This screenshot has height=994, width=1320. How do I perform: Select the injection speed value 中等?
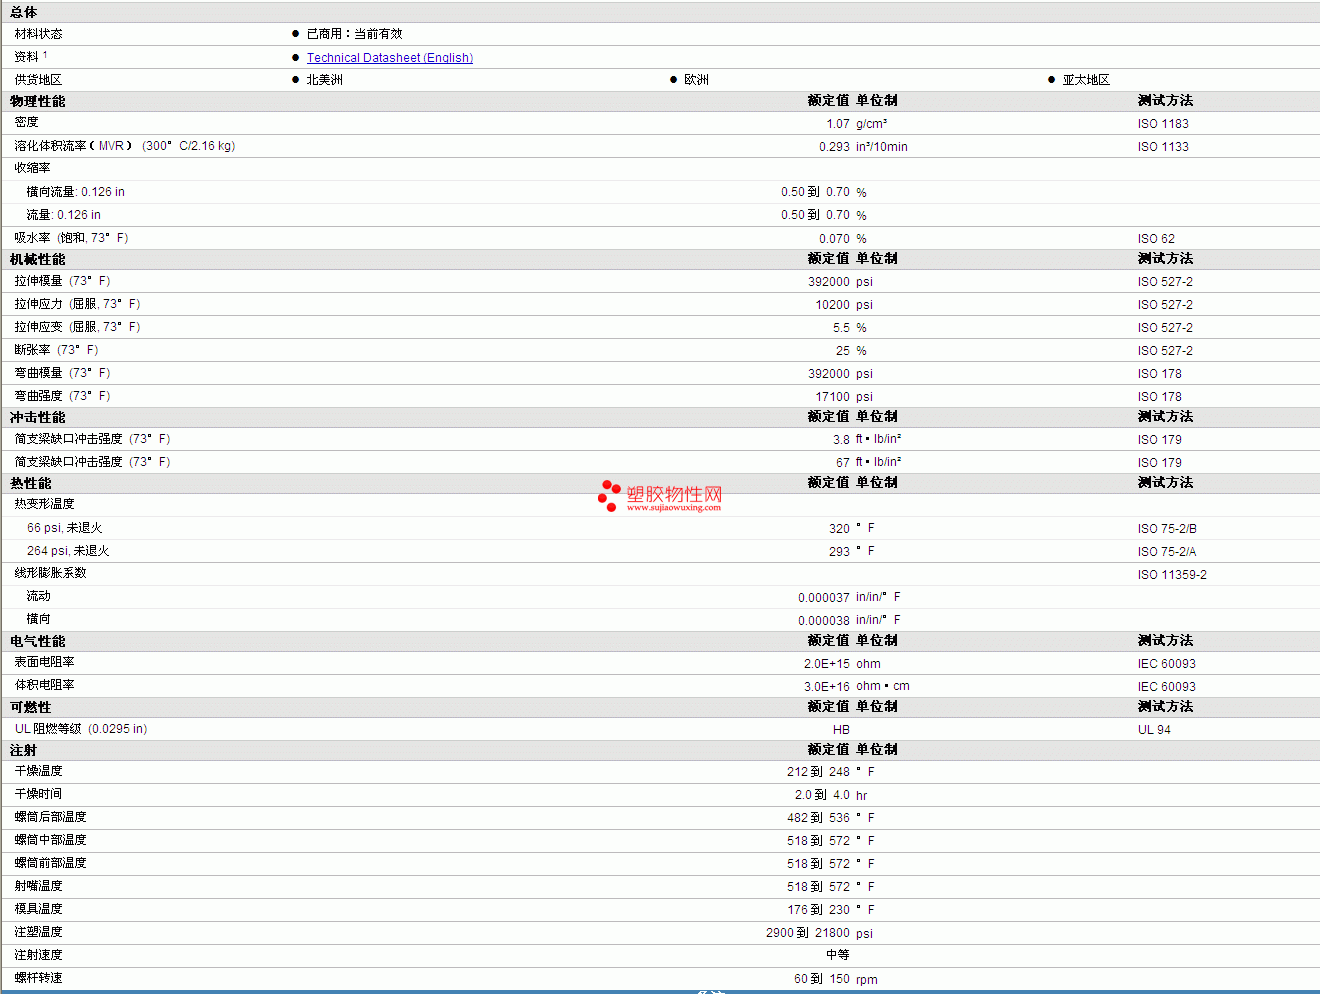click(x=838, y=955)
